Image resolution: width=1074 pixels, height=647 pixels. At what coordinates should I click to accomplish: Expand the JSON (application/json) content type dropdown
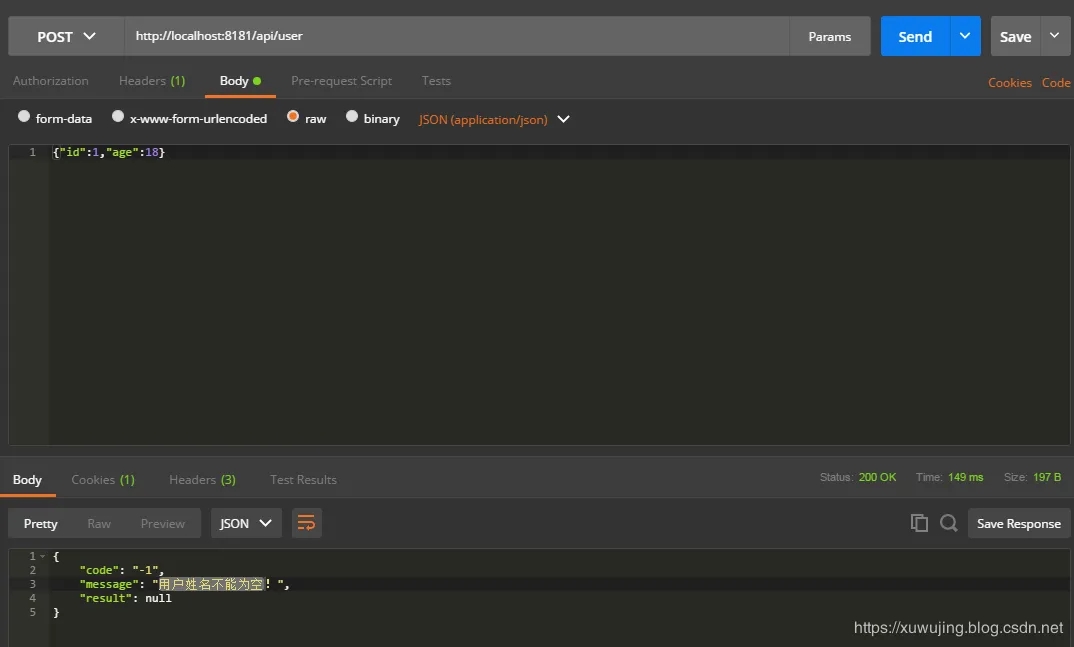(563, 119)
